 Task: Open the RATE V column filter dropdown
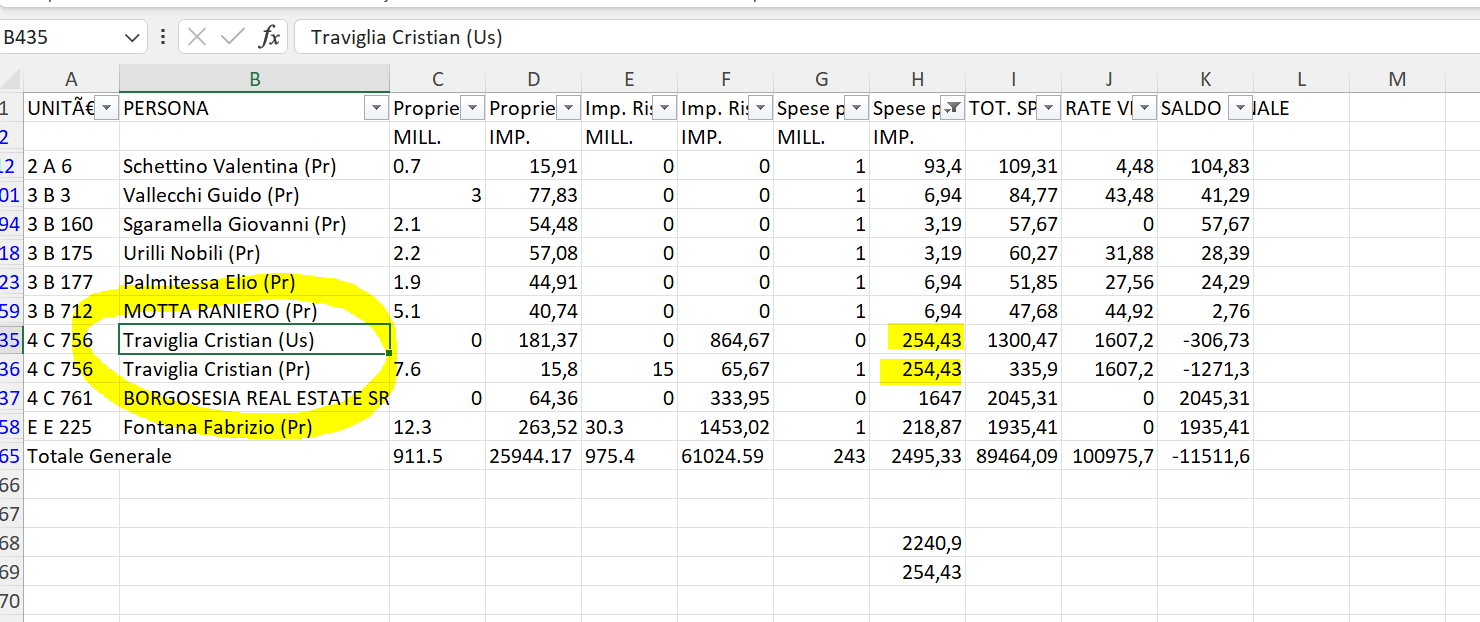tap(1145, 108)
